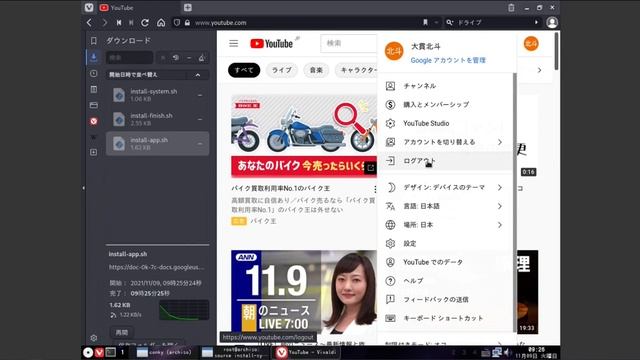Open the History panel
Image resolution: width=640 pixels, height=360 pixels.
pyautogui.click(x=93, y=73)
